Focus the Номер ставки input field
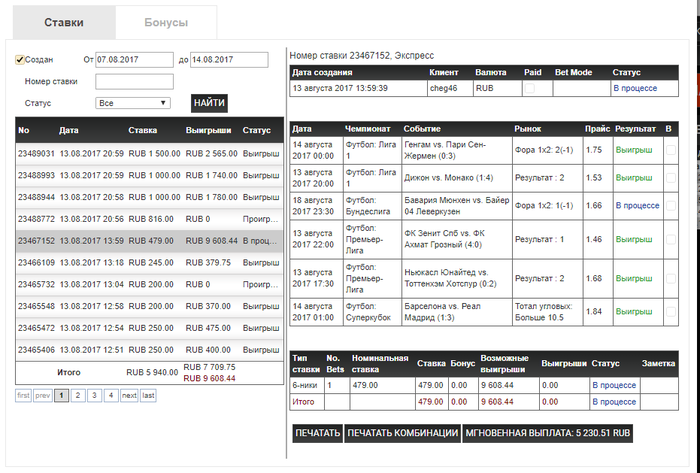Screen dimensions: 700x473 click(x=134, y=82)
